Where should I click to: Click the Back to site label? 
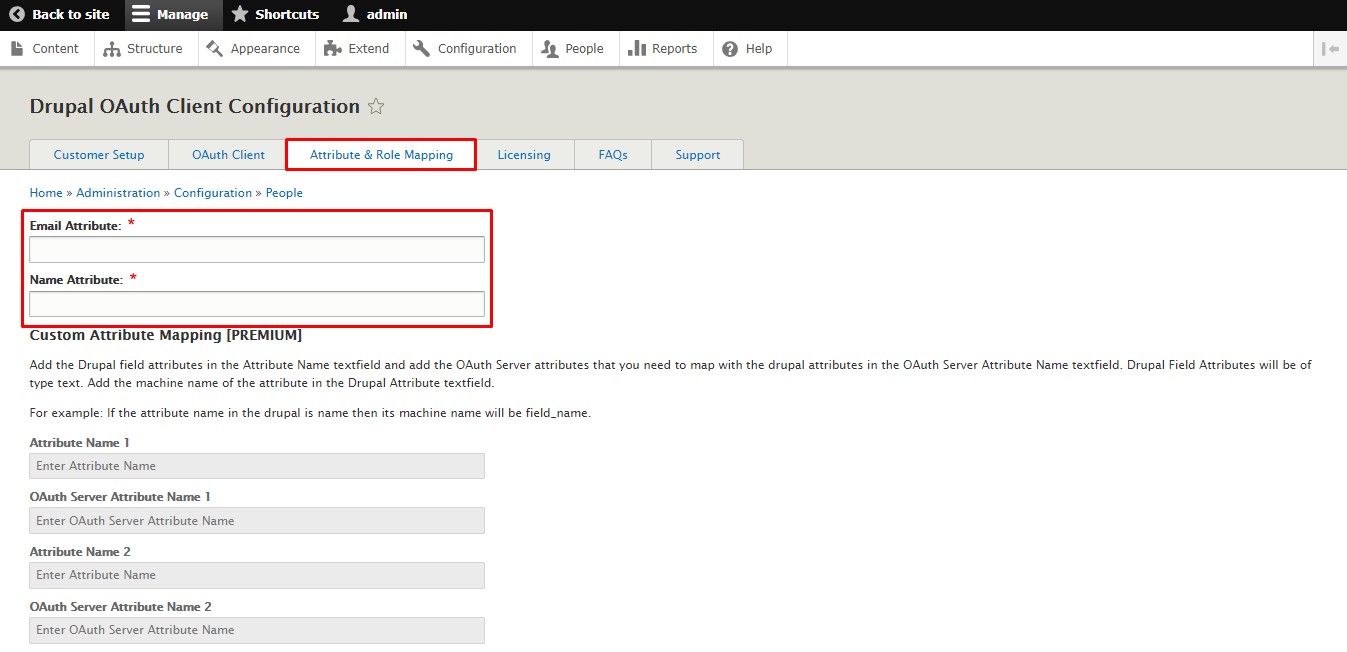coord(71,14)
